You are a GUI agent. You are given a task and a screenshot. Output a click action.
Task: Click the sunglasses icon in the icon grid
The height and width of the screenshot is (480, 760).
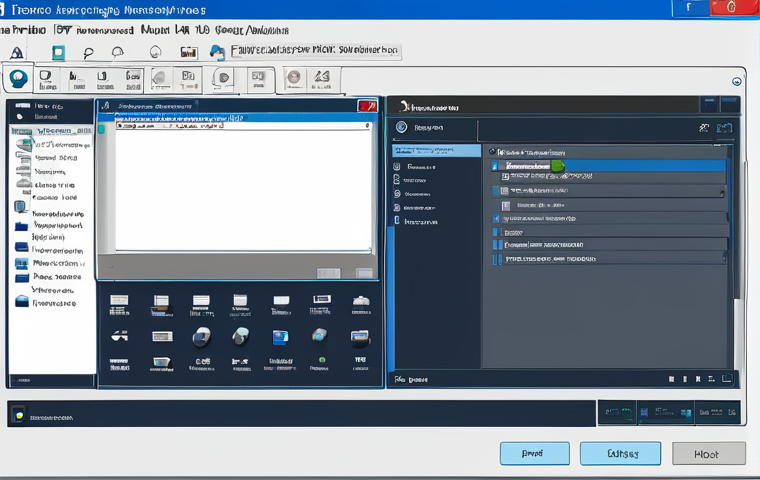[119, 336]
